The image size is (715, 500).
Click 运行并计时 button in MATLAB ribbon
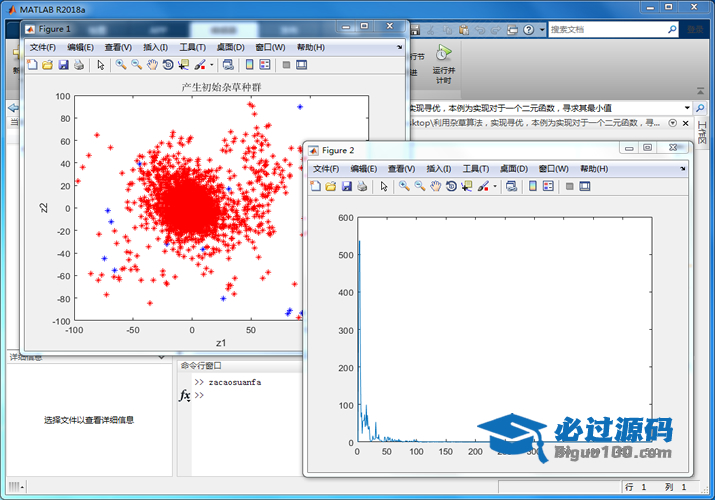(444, 64)
